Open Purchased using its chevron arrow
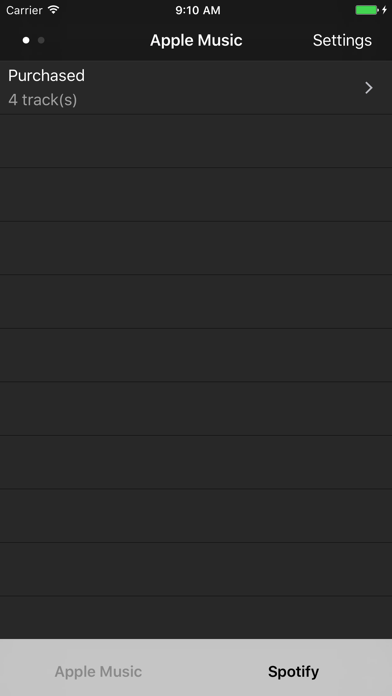The width and height of the screenshot is (392, 696). coord(368,88)
